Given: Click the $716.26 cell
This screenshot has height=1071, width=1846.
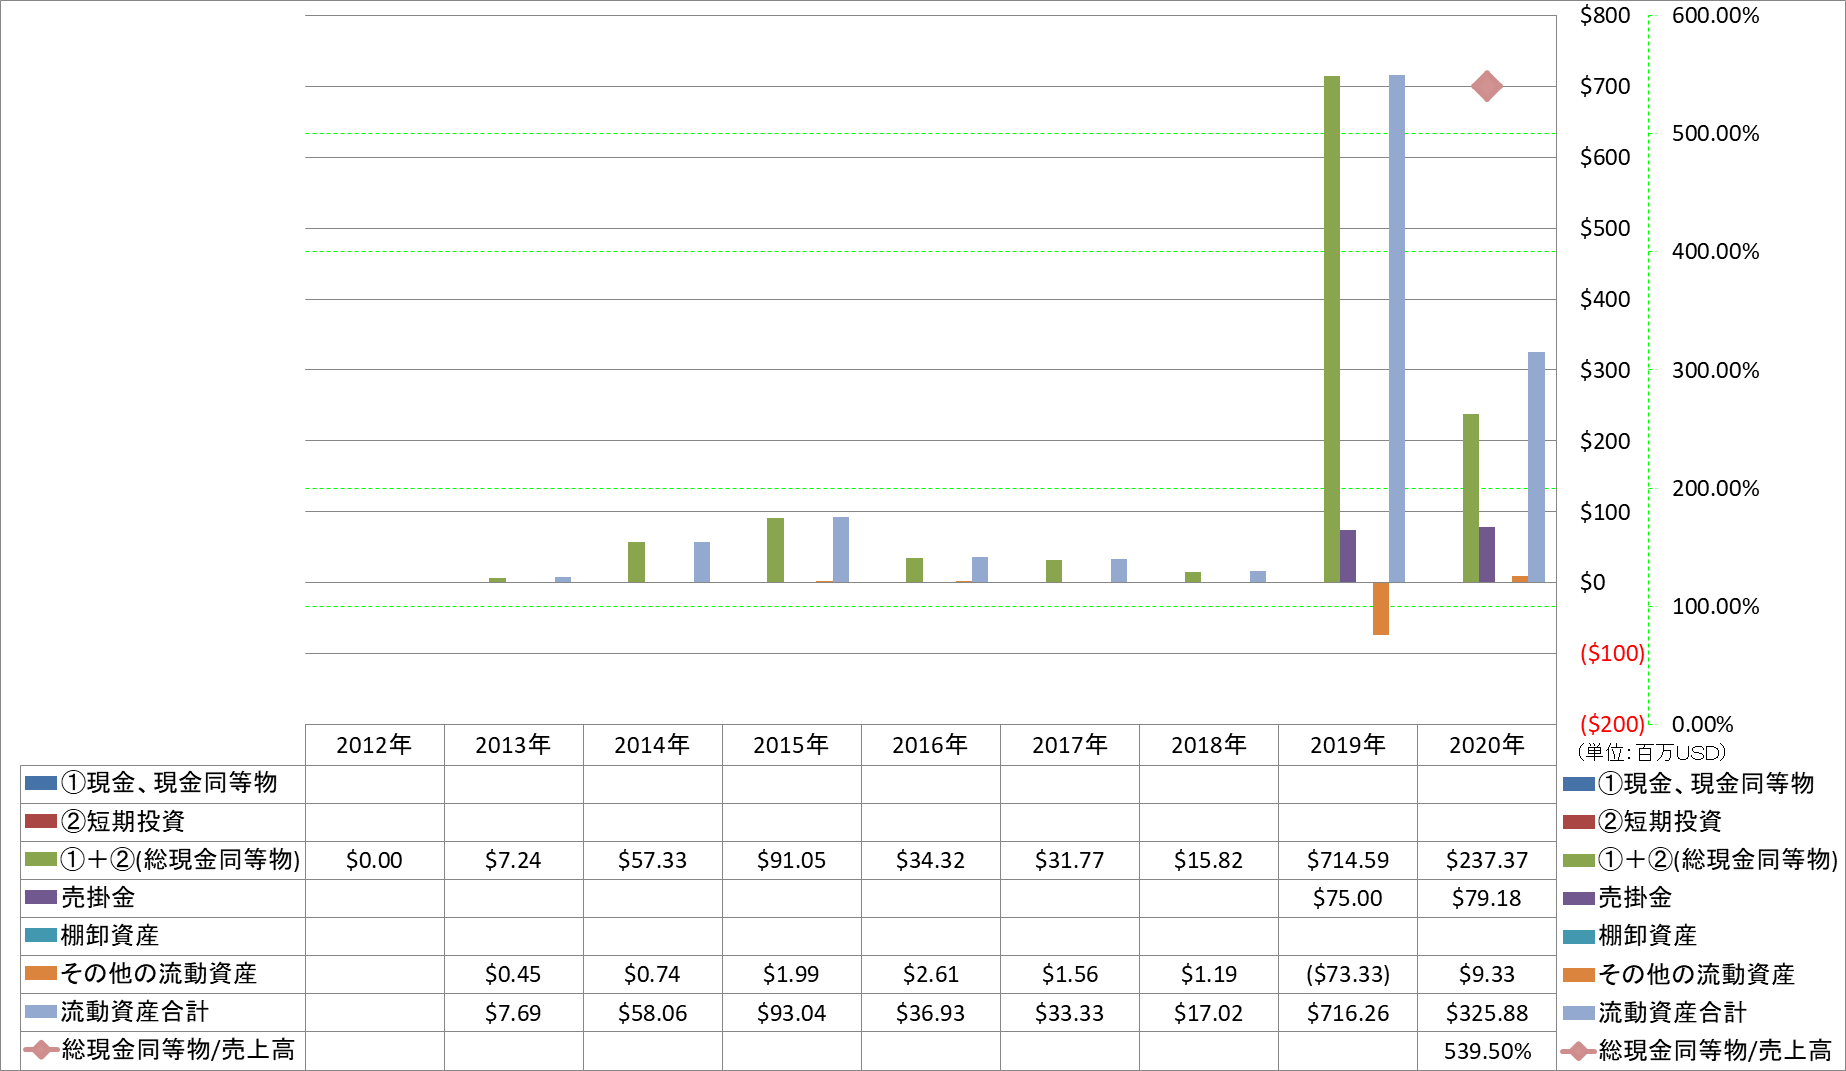Looking at the screenshot, I should point(1348,1013).
